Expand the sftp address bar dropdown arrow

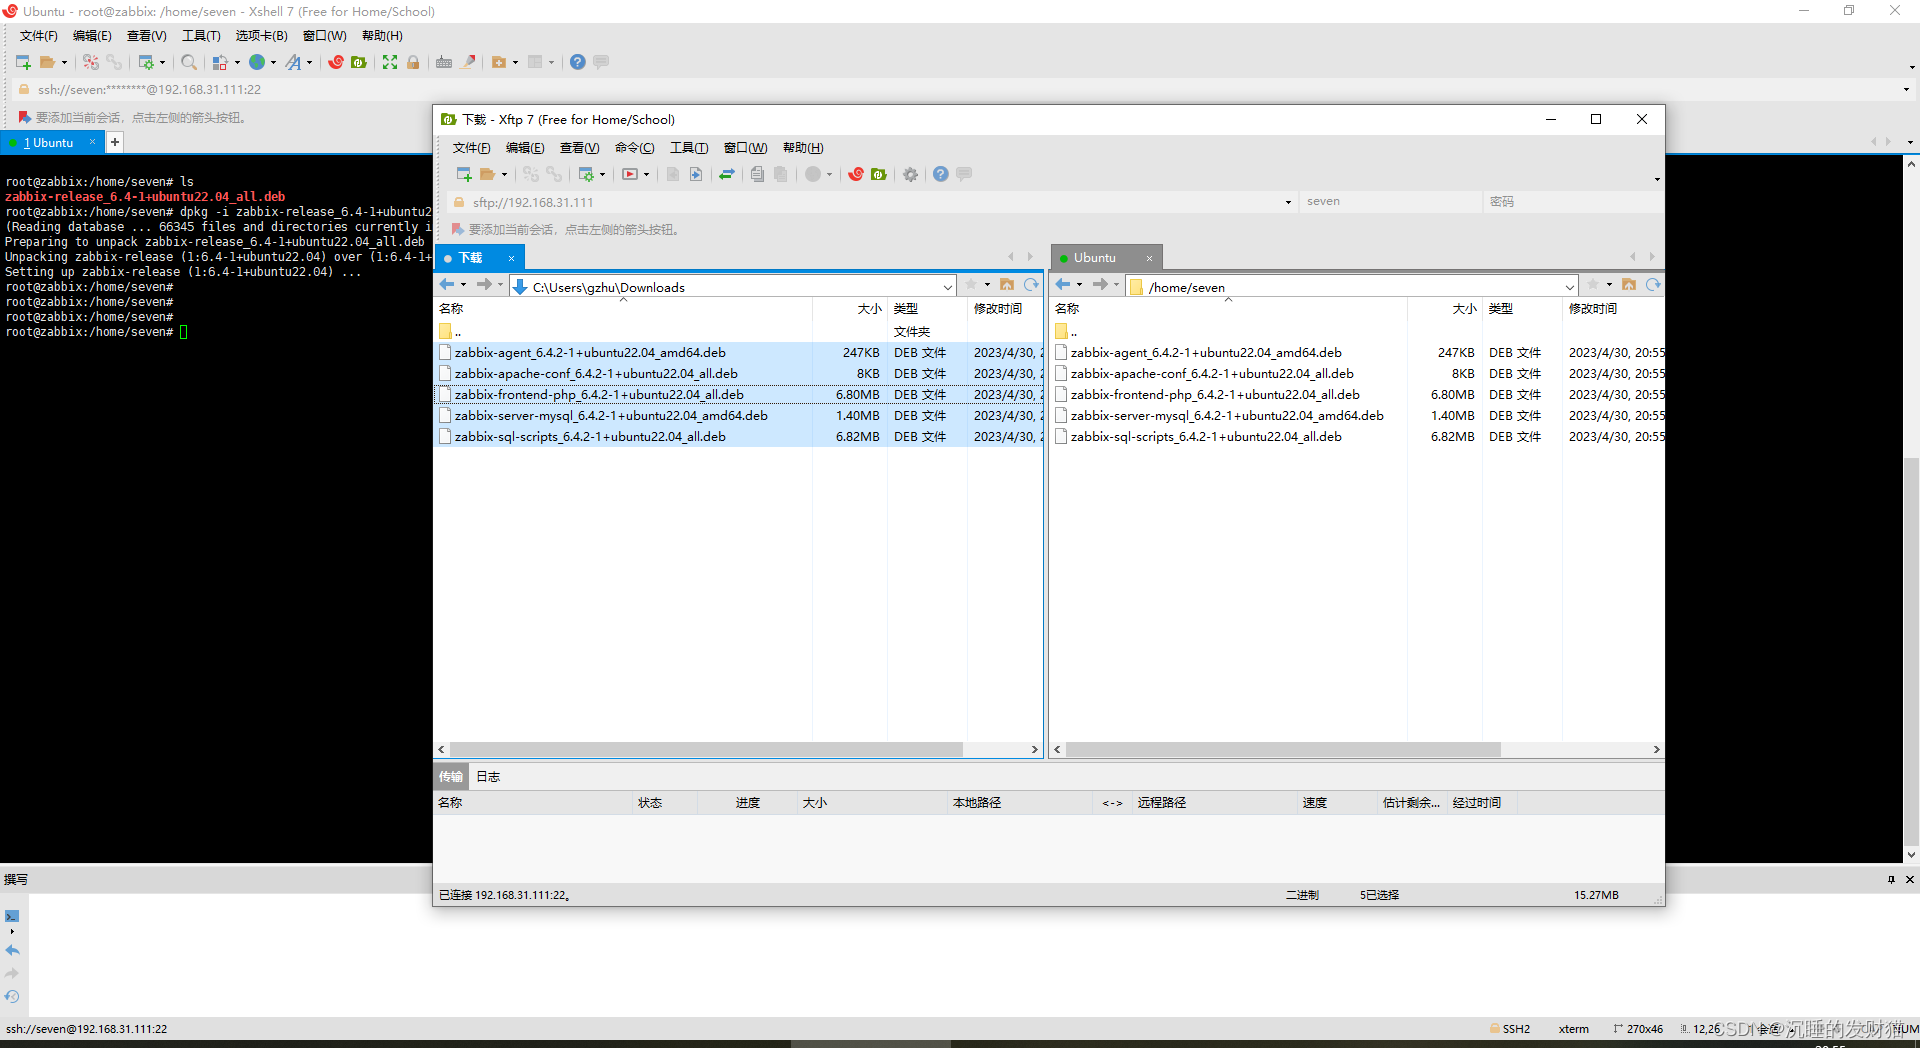point(1288,202)
